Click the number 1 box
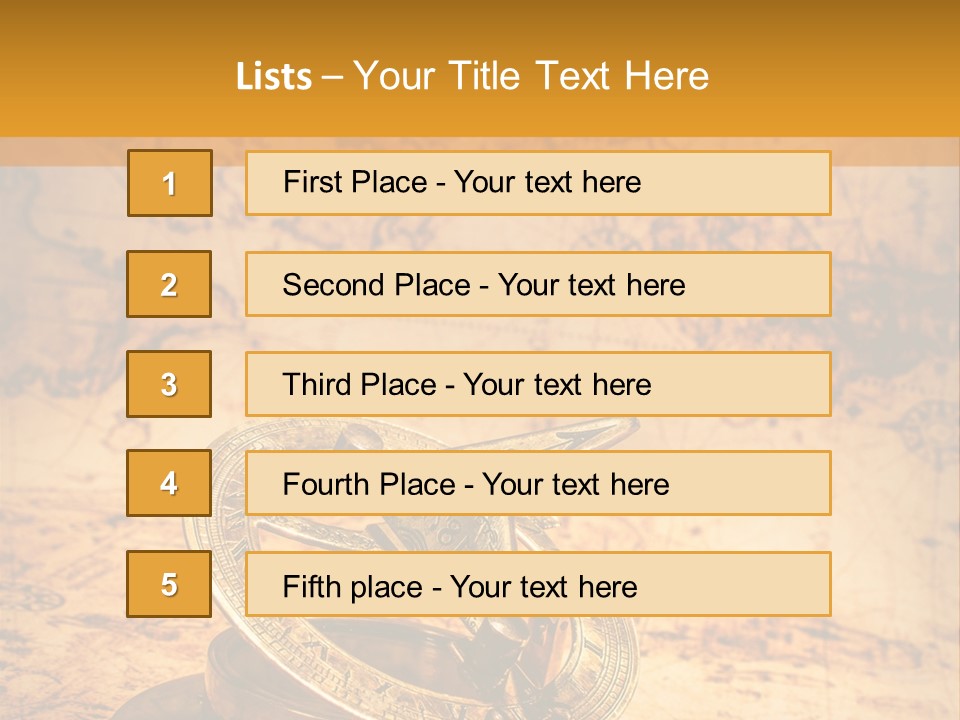The height and width of the screenshot is (720, 960). (170, 183)
